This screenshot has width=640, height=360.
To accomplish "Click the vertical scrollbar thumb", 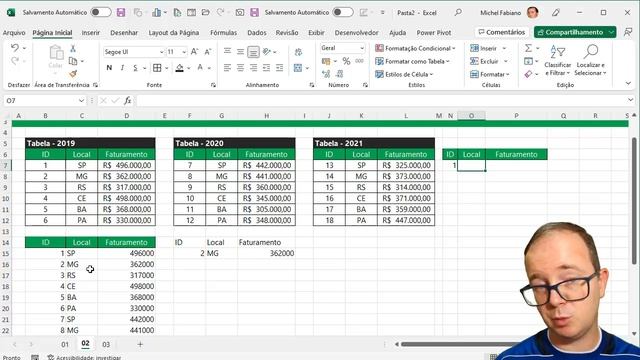I will [633, 200].
